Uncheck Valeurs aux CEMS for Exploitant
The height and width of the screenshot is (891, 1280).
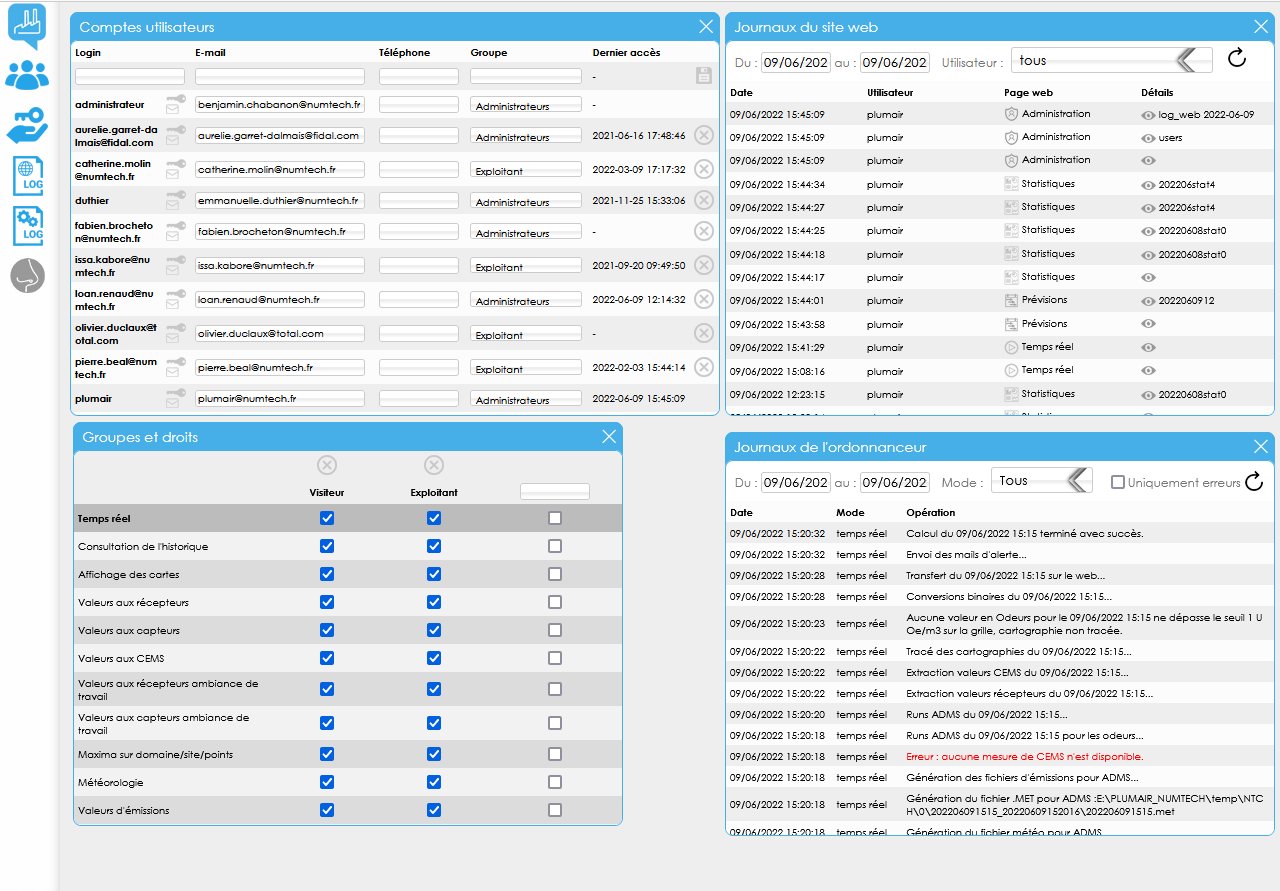click(434, 658)
